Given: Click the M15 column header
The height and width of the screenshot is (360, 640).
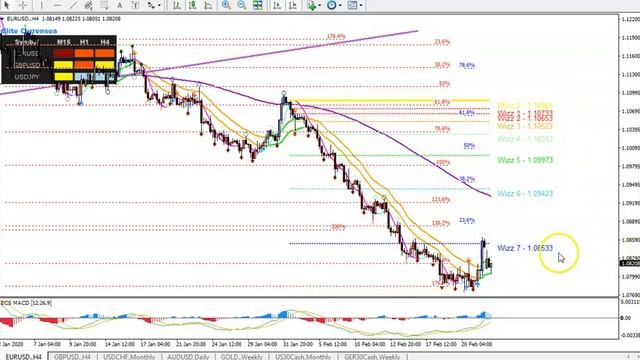Looking at the screenshot, I should point(63,42).
